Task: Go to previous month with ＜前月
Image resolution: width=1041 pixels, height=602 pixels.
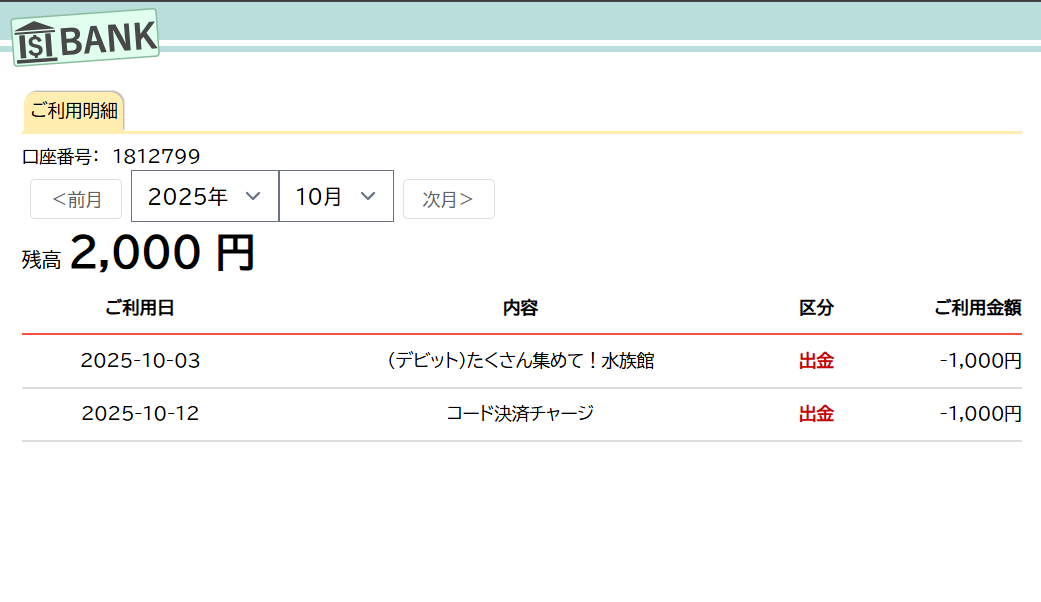Action: coord(76,199)
